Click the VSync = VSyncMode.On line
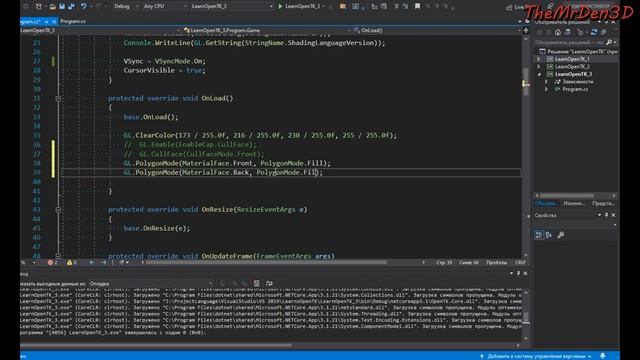The width and height of the screenshot is (640, 360). click(164, 61)
